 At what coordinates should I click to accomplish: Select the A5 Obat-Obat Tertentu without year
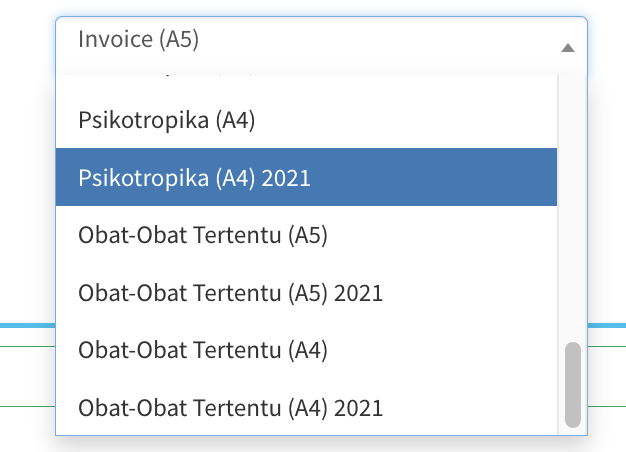point(306,234)
